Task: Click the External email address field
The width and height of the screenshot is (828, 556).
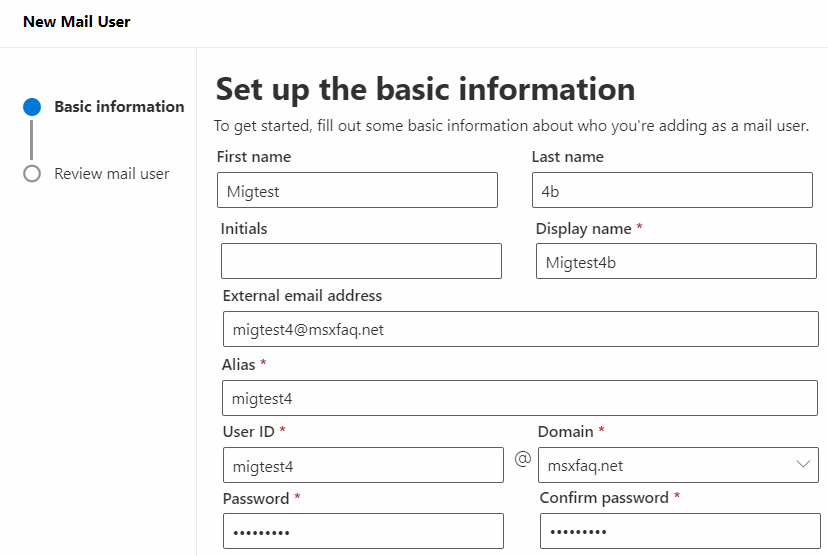Action: coord(521,329)
